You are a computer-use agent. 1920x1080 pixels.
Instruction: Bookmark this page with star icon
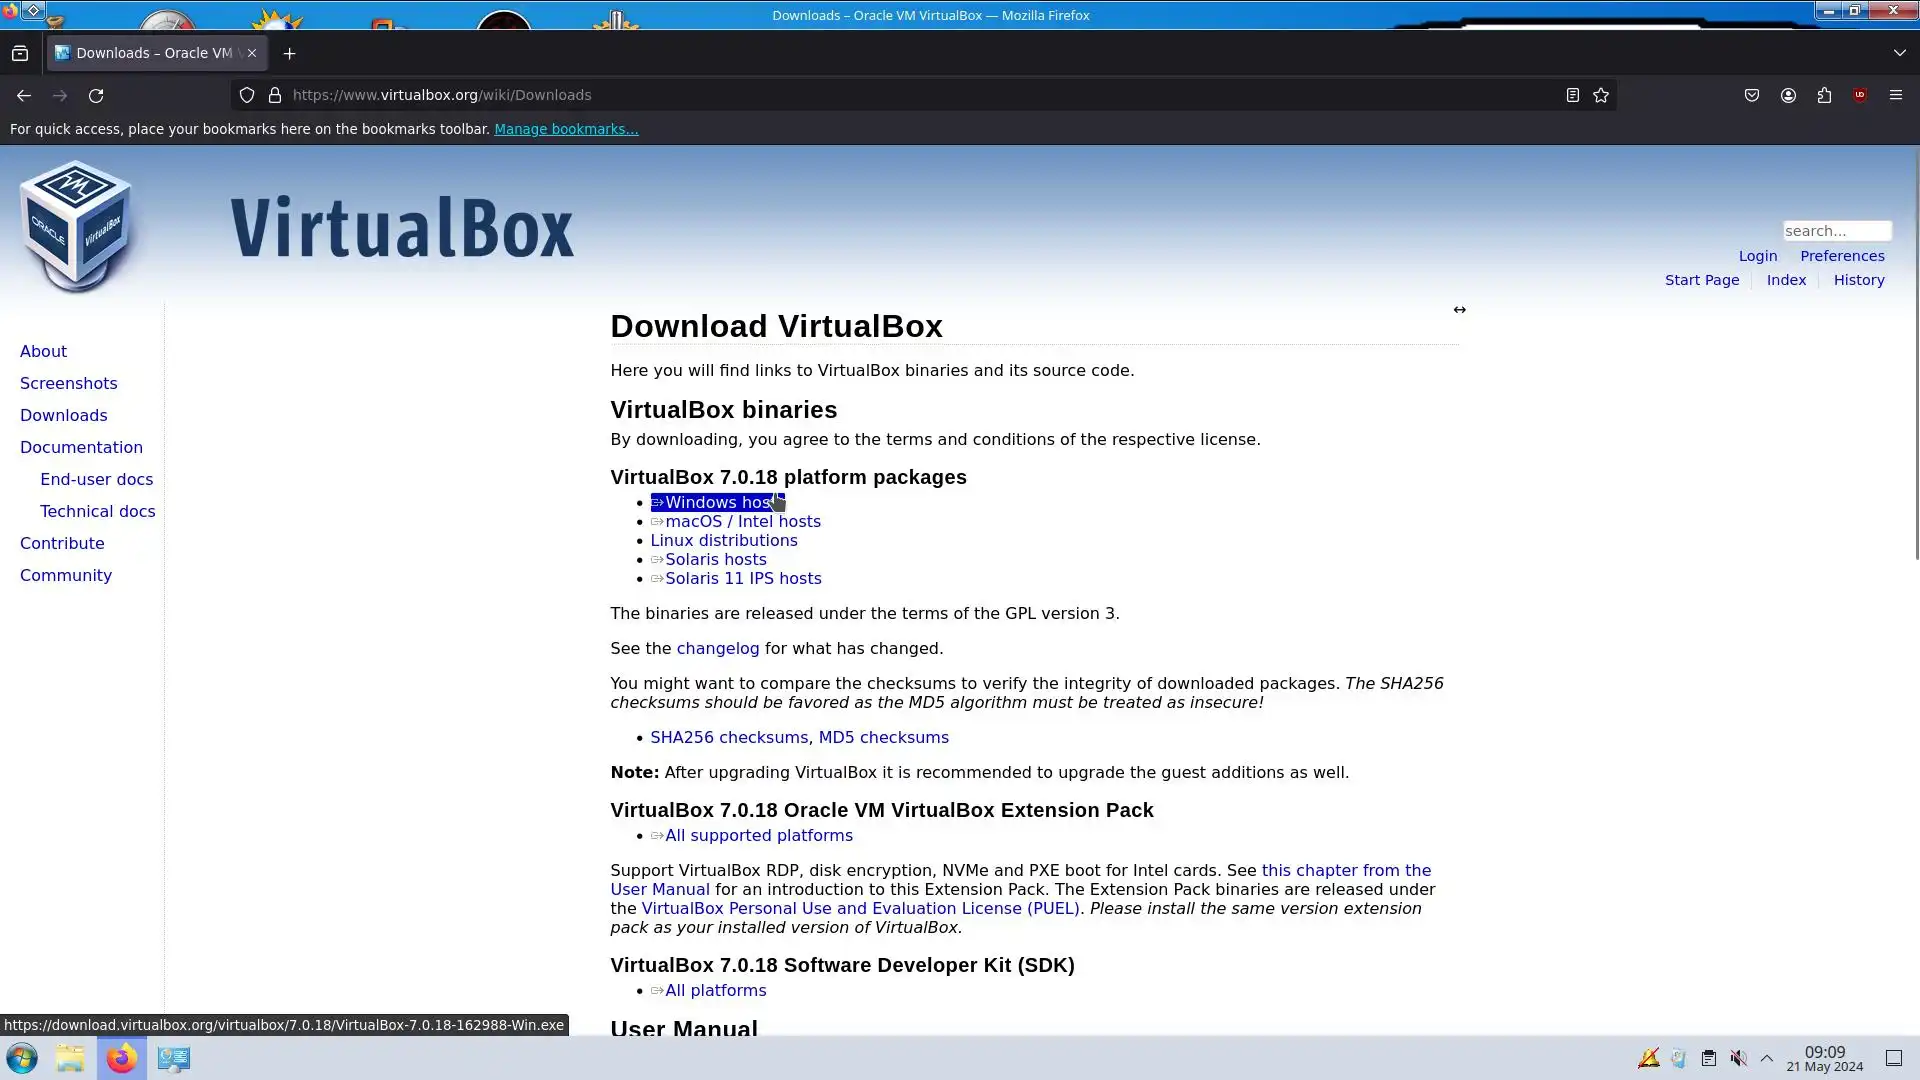pyautogui.click(x=1601, y=95)
